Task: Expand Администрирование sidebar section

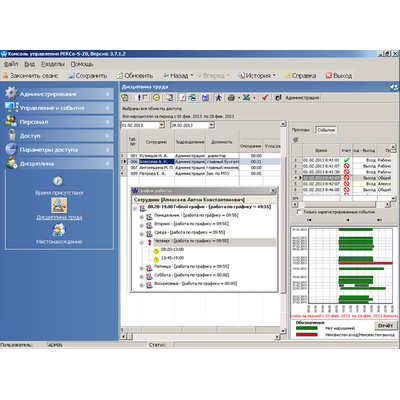Action: point(59,94)
